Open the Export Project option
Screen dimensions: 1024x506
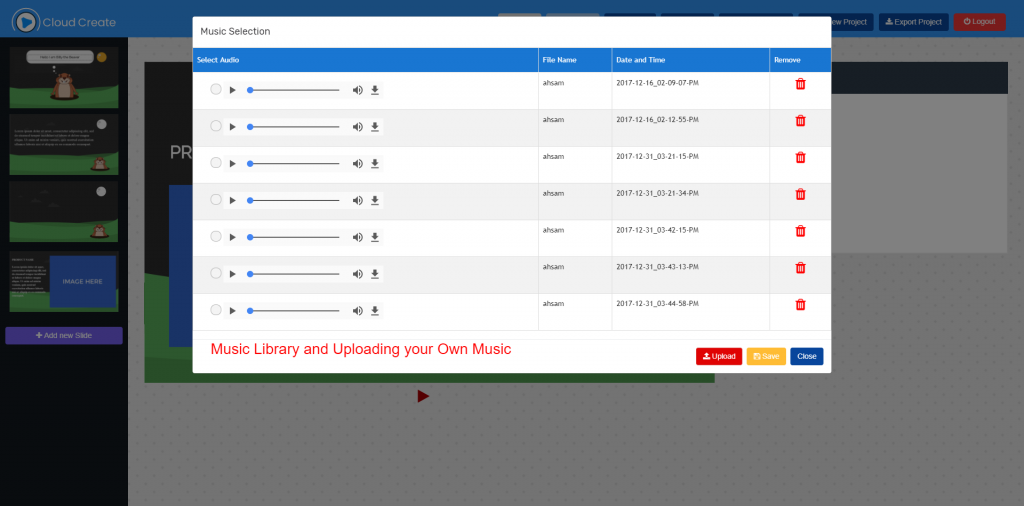(x=913, y=22)
